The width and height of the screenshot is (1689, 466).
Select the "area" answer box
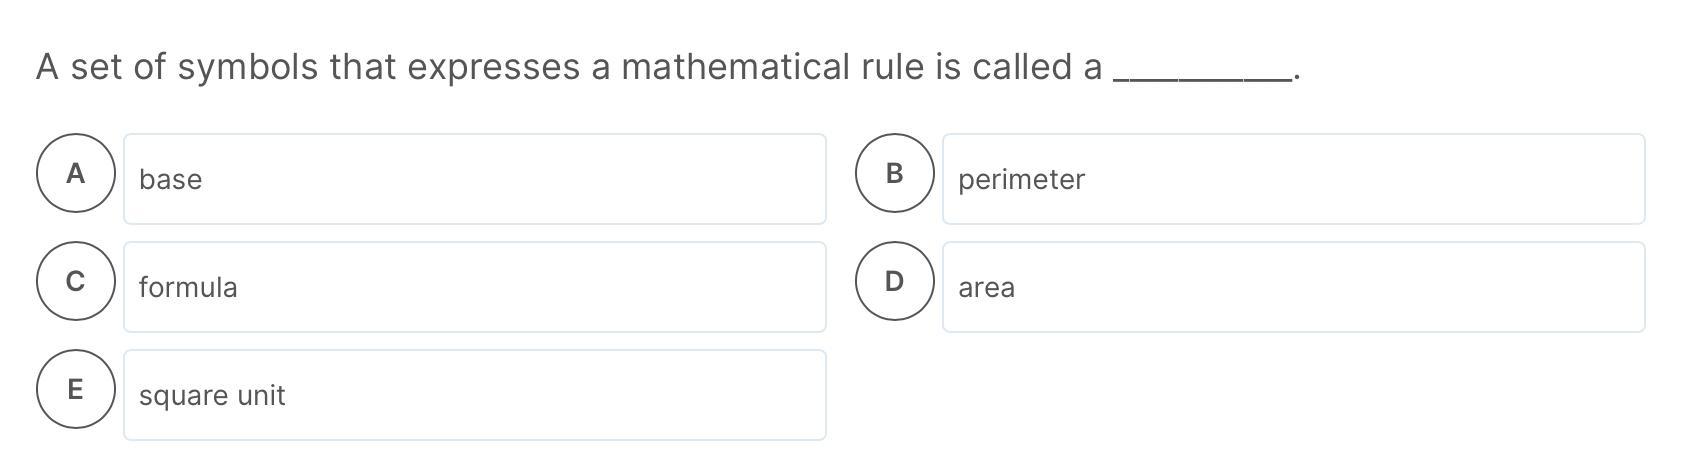click(x=1294, y=287)
